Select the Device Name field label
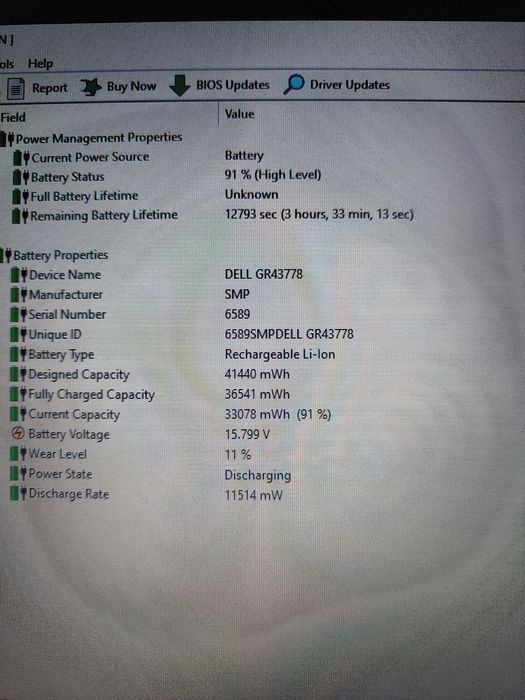This screenshot has width=525, height=700. pos(65,275)
